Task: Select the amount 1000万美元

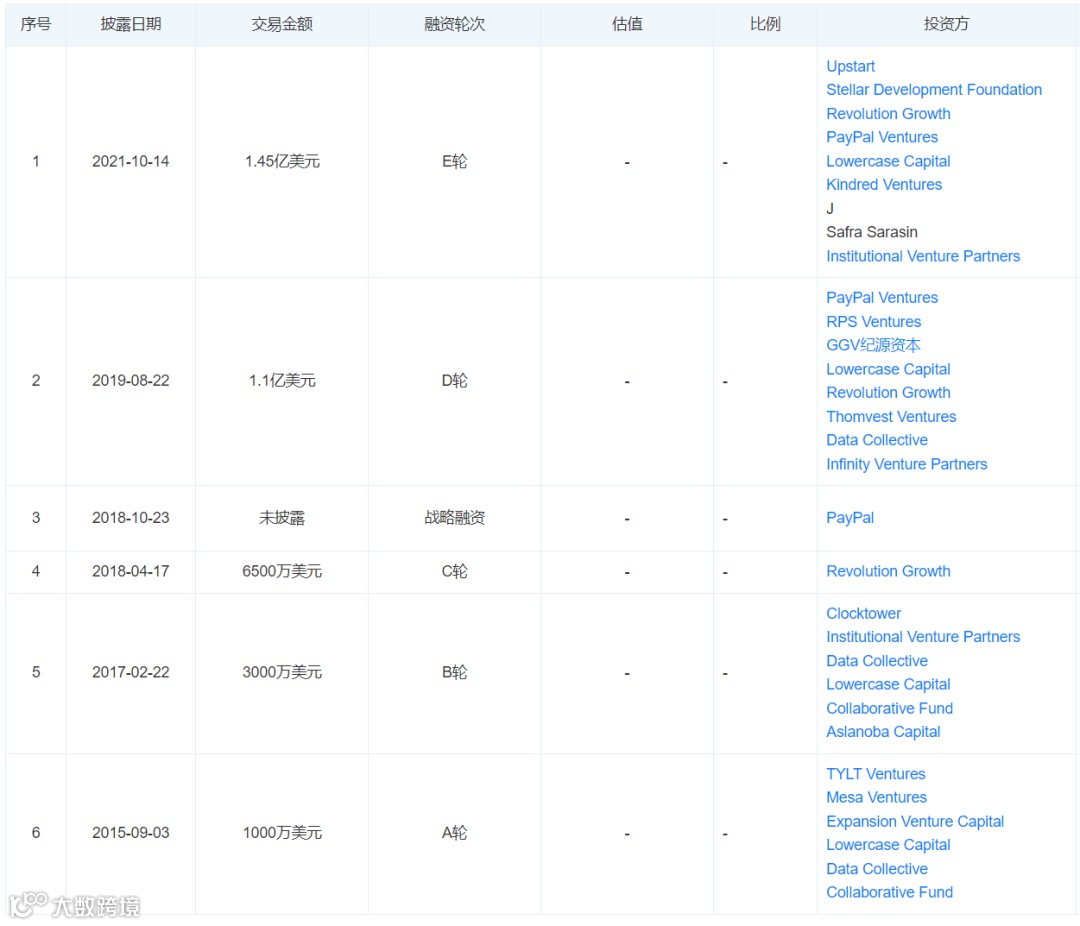Action: click(x=282, y=833)
